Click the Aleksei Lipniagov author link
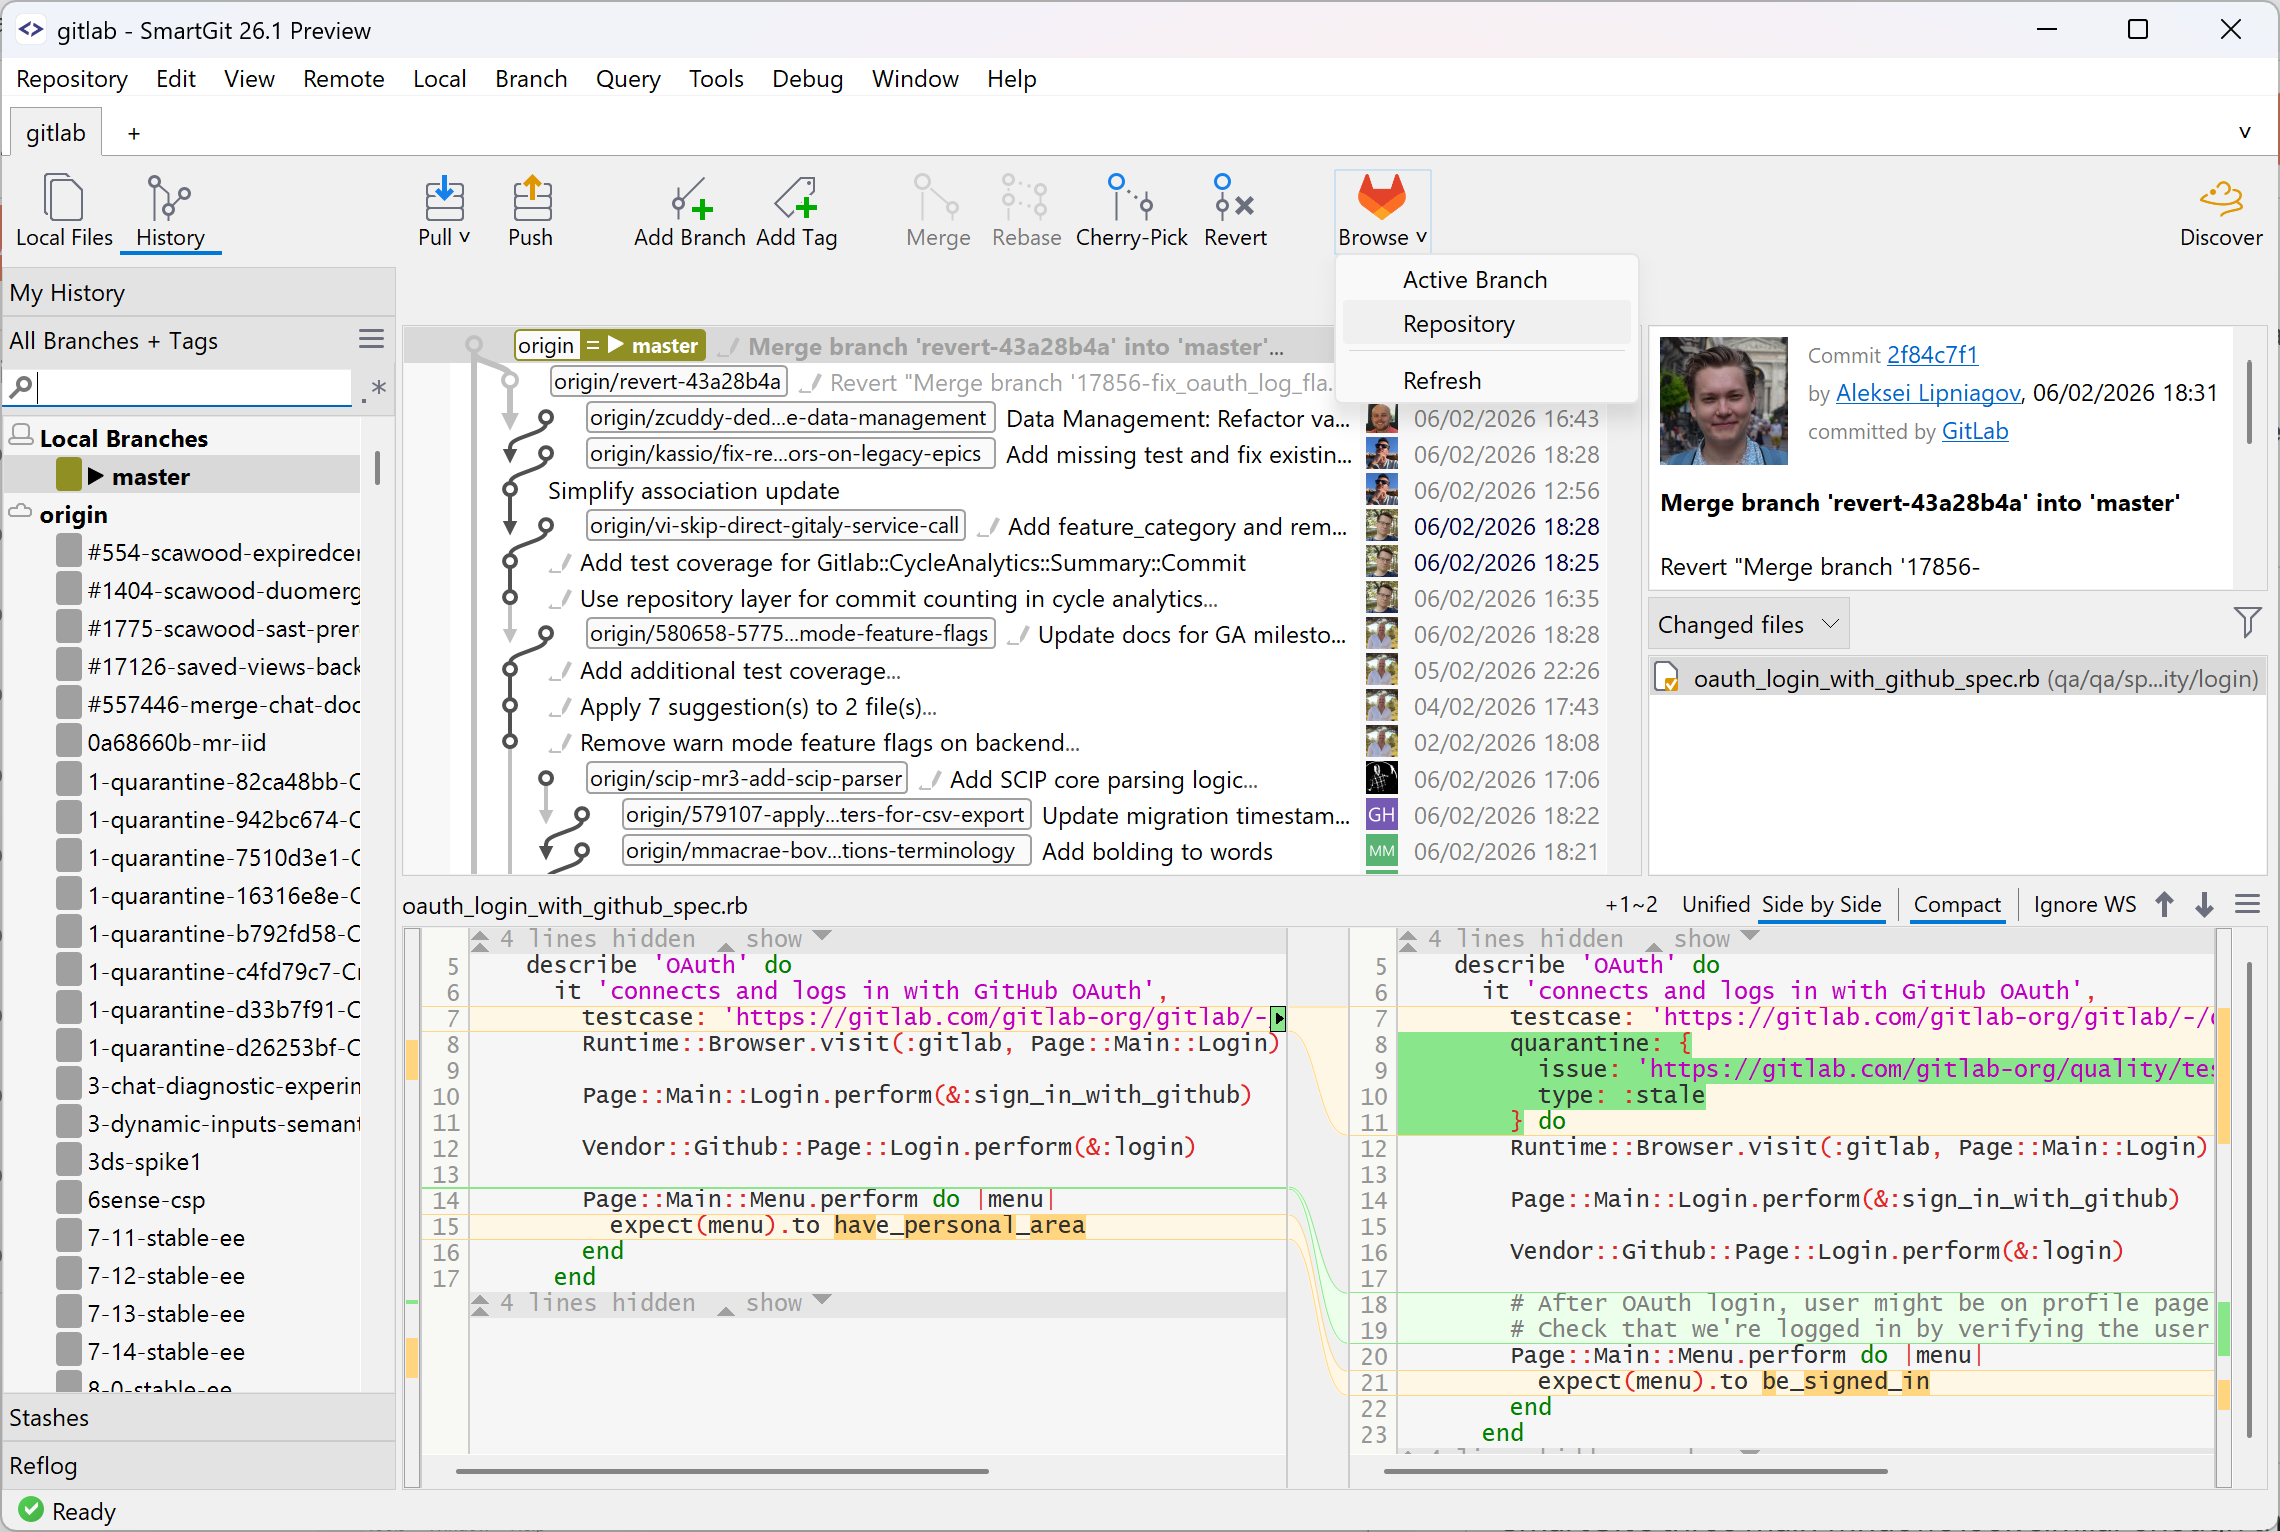Image resolution: width=2280 pixels, height=1532 pixels. pyautogui.click(x=1927, y=392)
